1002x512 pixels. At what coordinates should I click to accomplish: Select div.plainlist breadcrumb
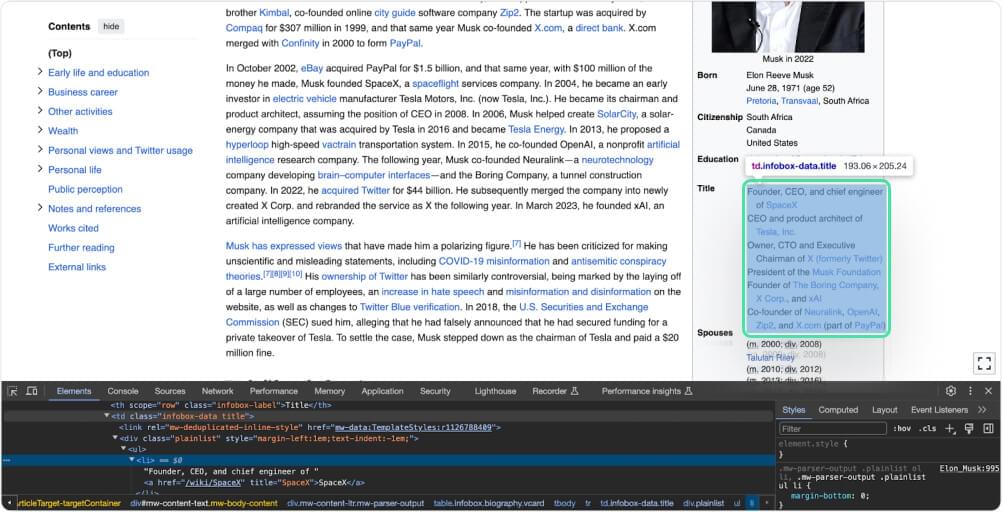[704, 504]
